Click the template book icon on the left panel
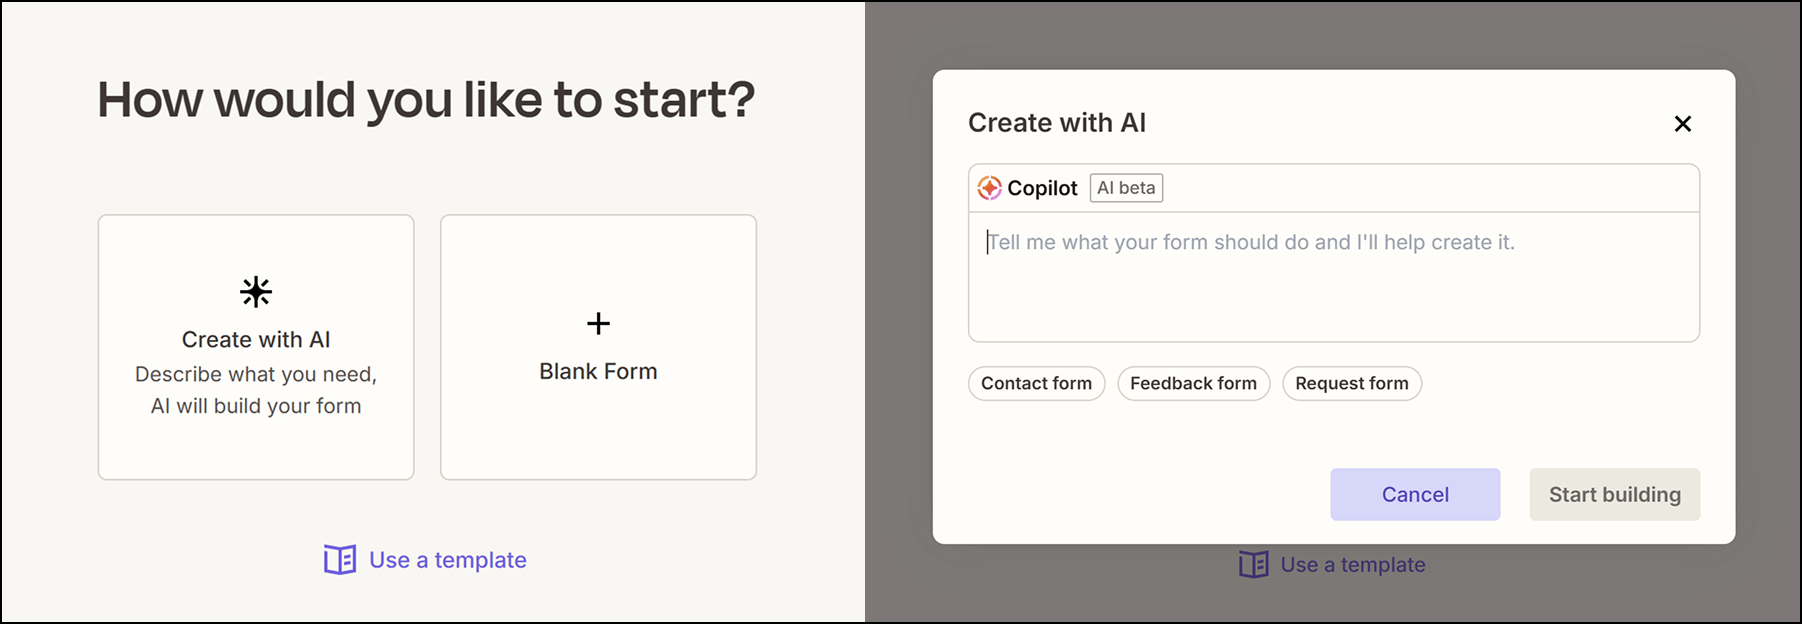Image resolution: width=1802 pixels, height=624 pixels. point(338,560)
